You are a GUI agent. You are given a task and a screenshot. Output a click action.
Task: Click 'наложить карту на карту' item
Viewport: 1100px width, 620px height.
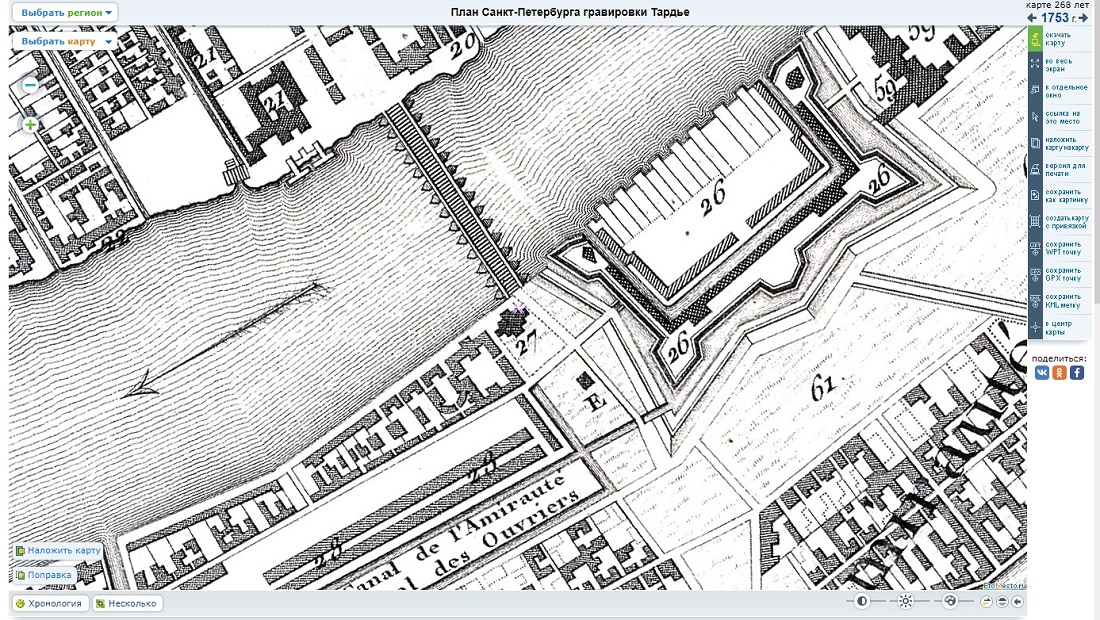click(x=1059, y=144)
